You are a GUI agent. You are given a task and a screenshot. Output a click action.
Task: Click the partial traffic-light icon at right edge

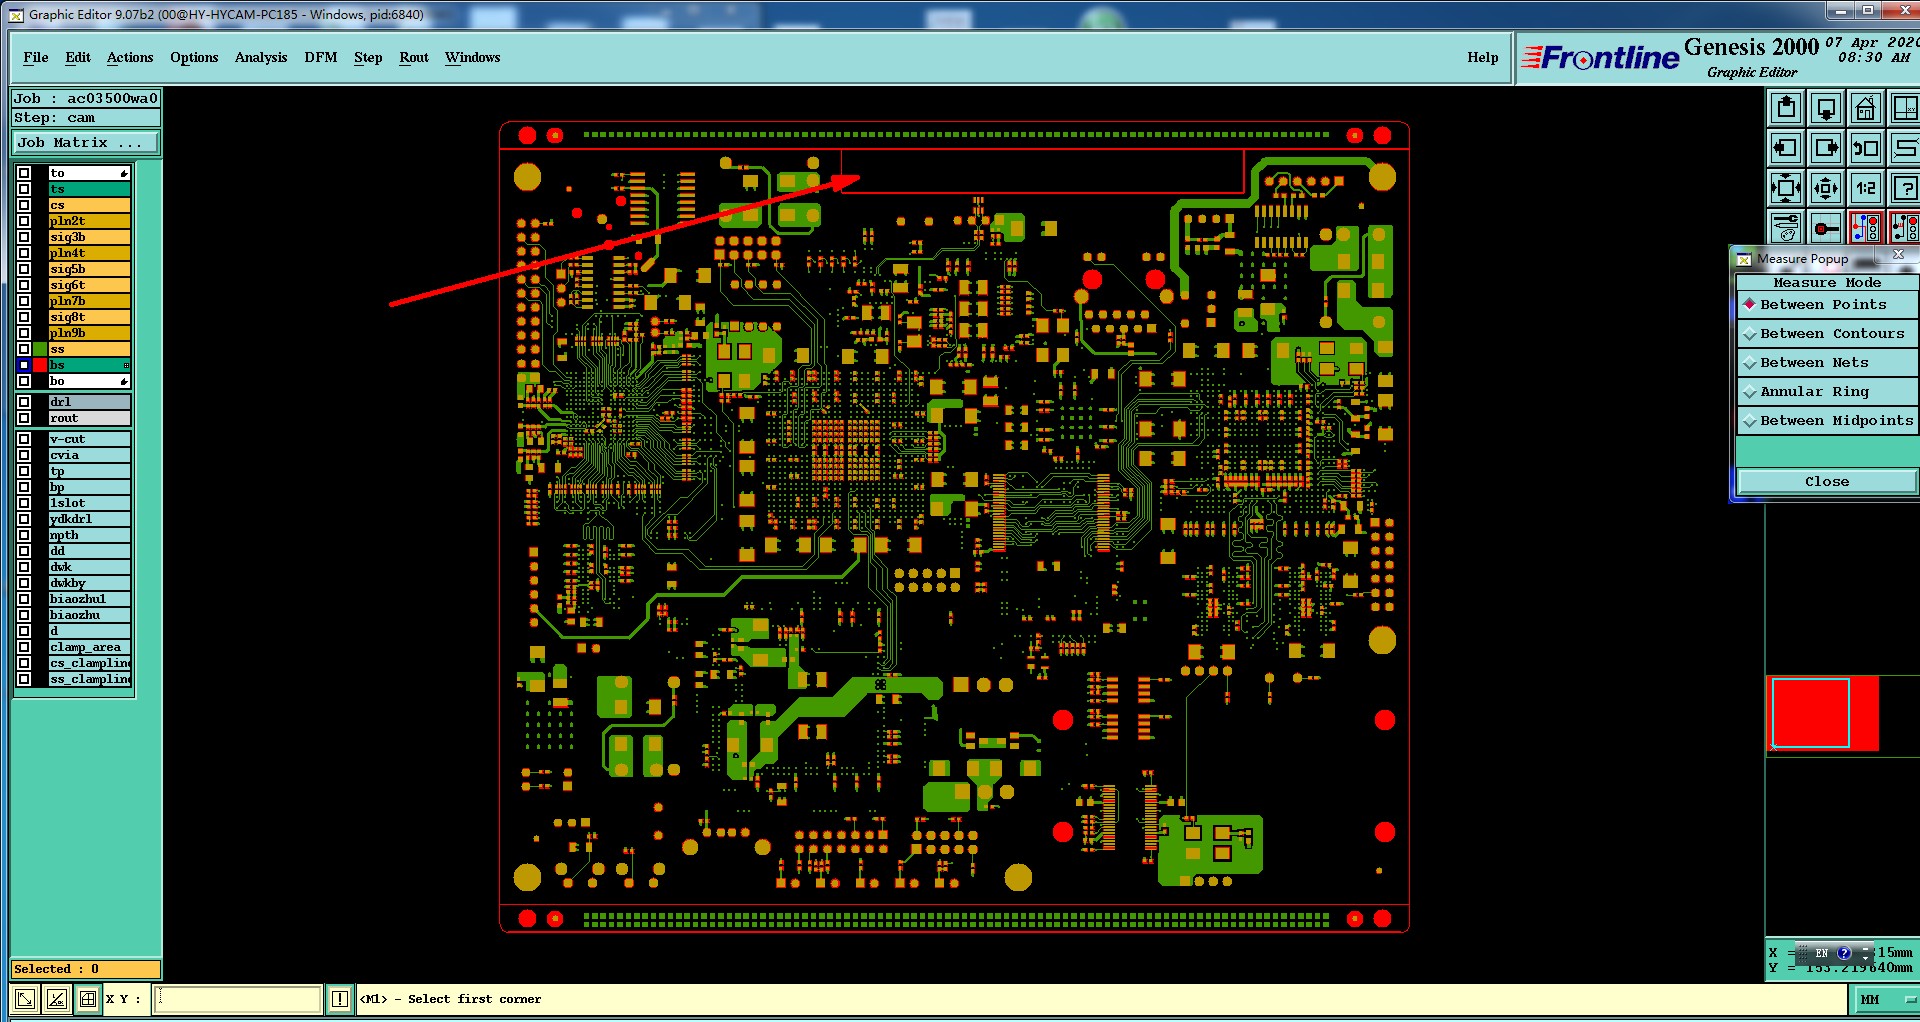coord(1904,228)
